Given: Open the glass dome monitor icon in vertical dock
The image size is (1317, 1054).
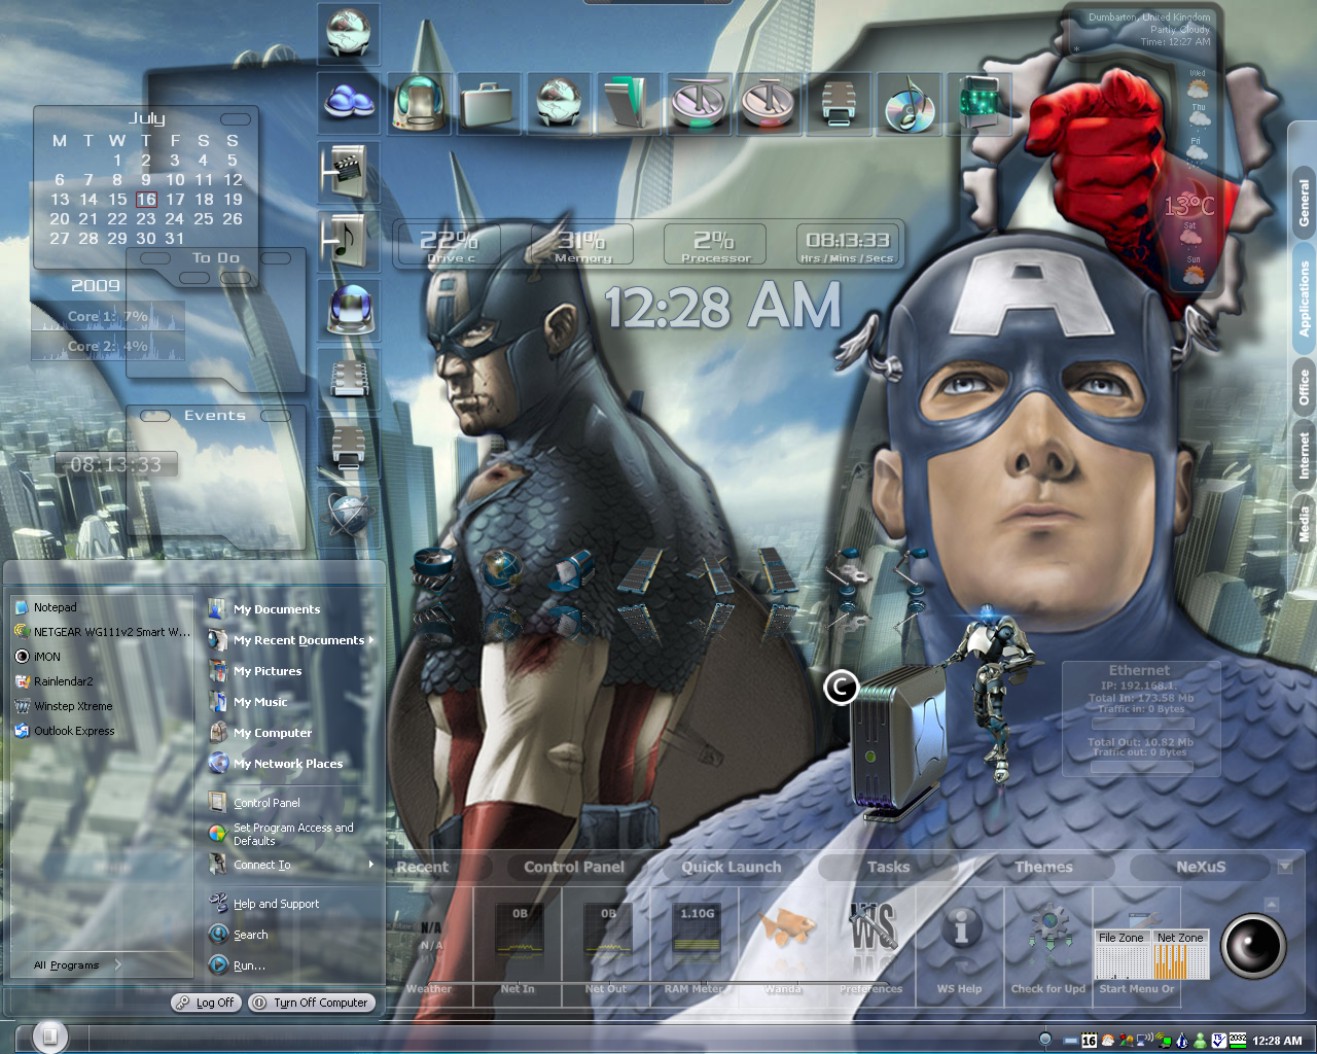Looking at the screenshot, I should 350,309.
